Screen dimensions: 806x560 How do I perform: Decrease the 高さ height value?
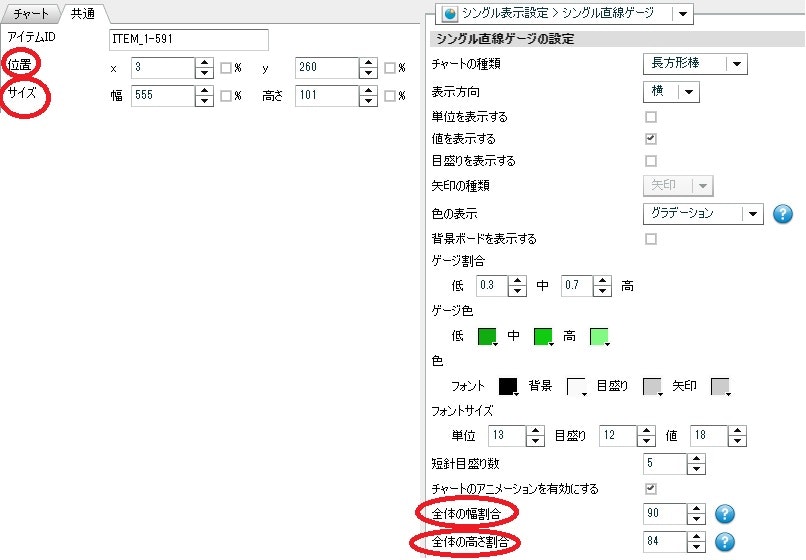point(369,101)
